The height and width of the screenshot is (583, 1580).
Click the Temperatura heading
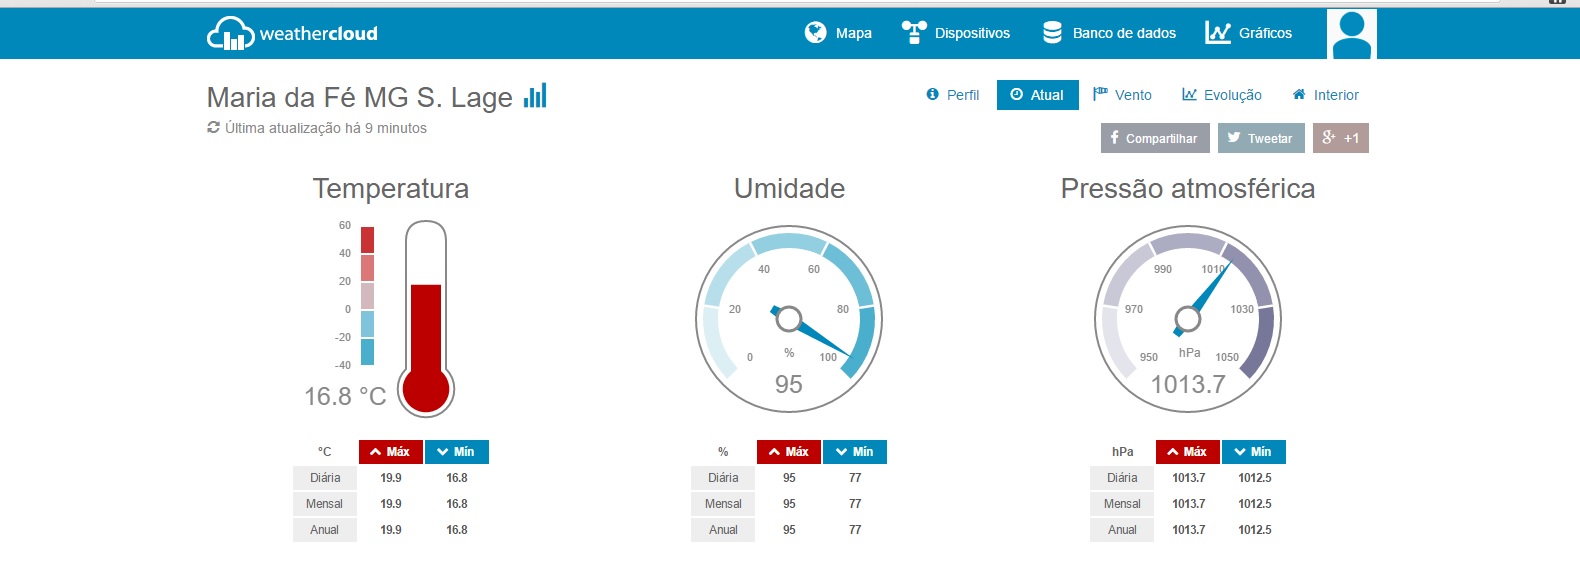391,188
